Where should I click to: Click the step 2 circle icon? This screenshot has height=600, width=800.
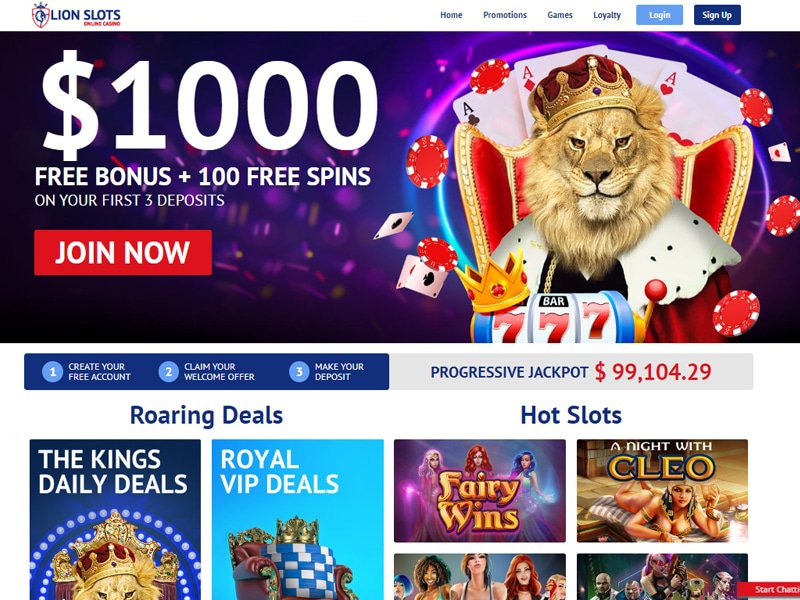[168, 372]
